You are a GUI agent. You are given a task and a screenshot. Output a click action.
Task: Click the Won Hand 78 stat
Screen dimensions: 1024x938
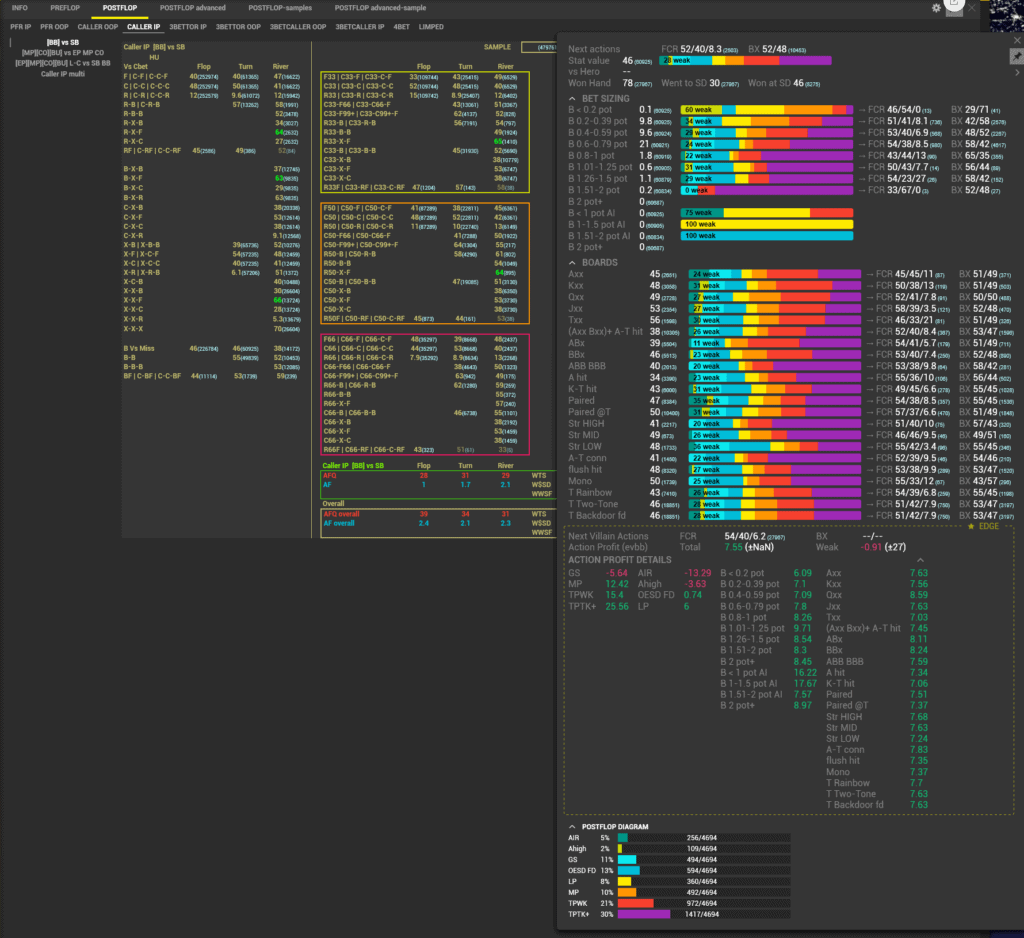tap(610, 83)
